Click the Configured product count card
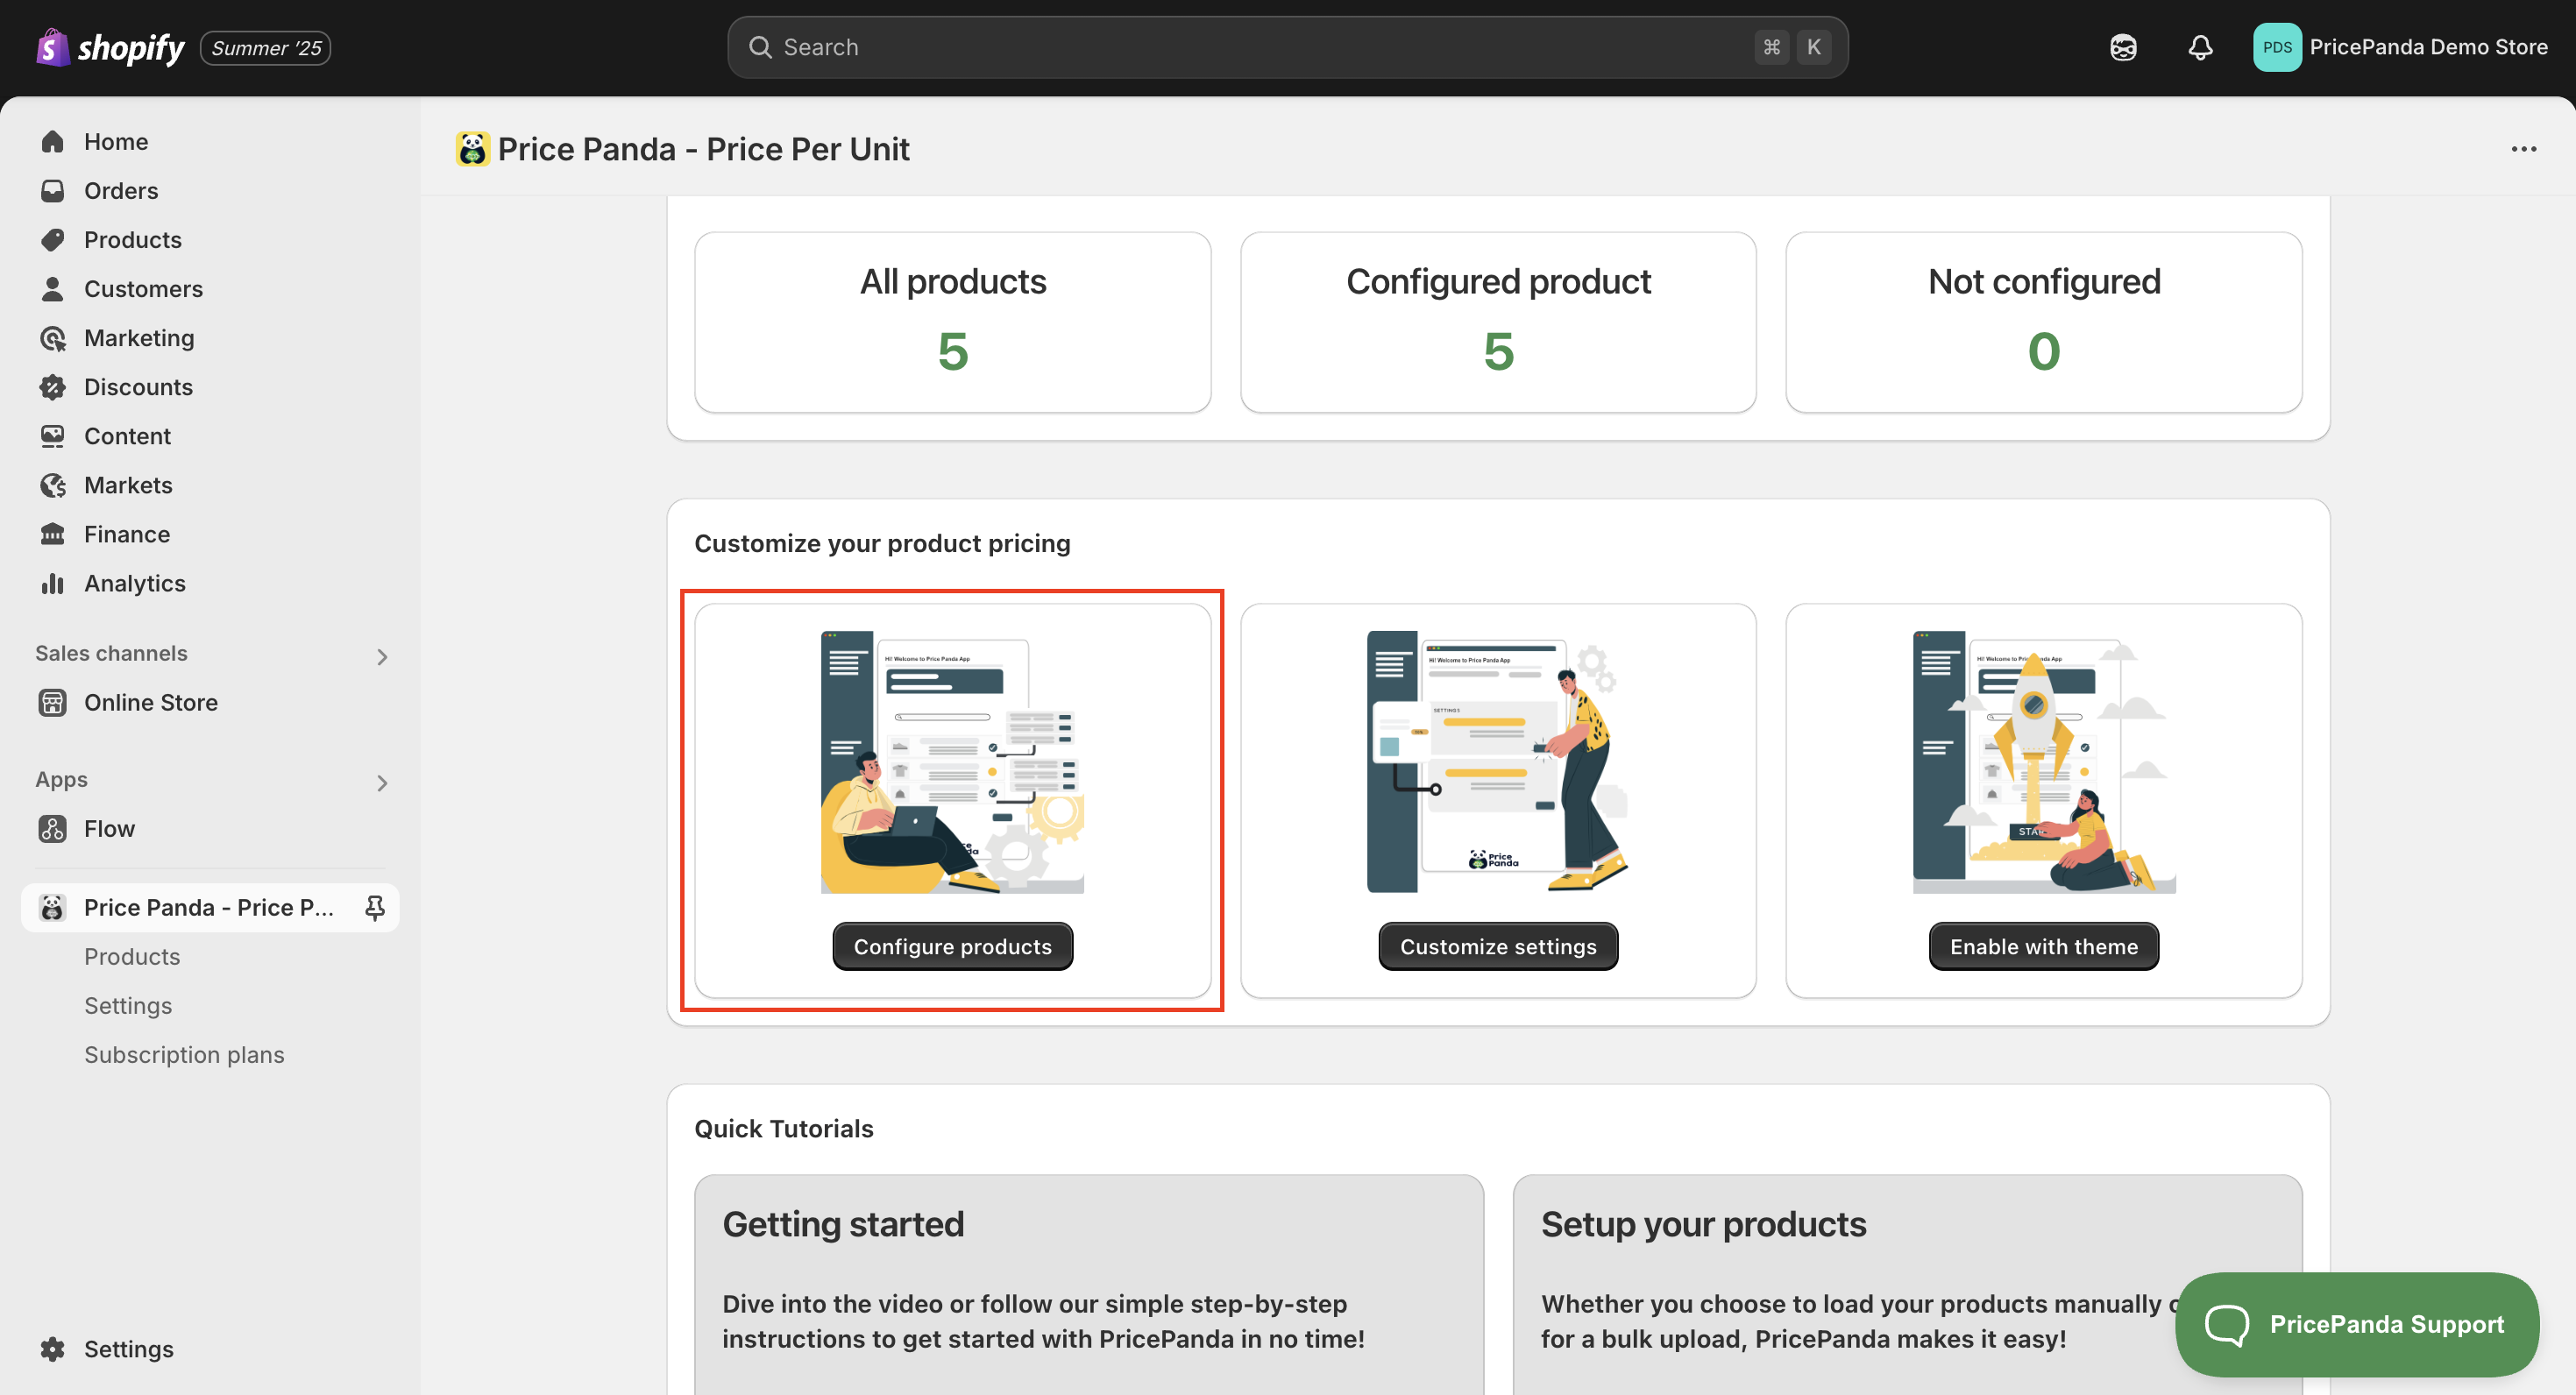 [x=1498, y=322]
